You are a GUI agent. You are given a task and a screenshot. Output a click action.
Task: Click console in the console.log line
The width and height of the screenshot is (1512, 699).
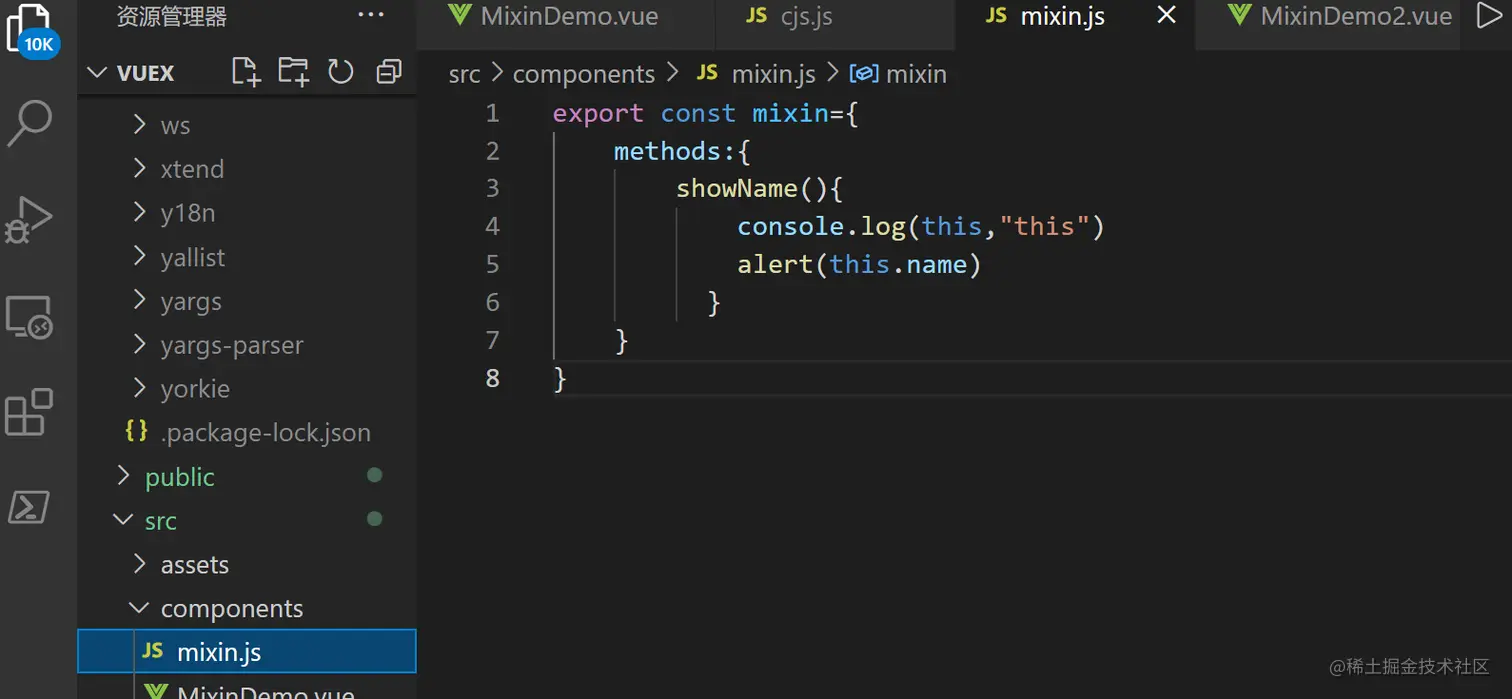[x=791, y=227]
